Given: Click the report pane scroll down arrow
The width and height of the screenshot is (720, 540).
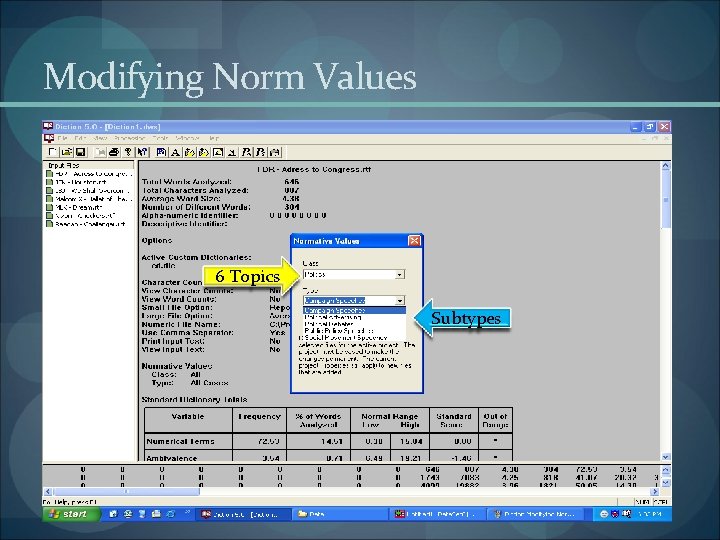Looking at the screenshot, I should (x=665, y=457).
